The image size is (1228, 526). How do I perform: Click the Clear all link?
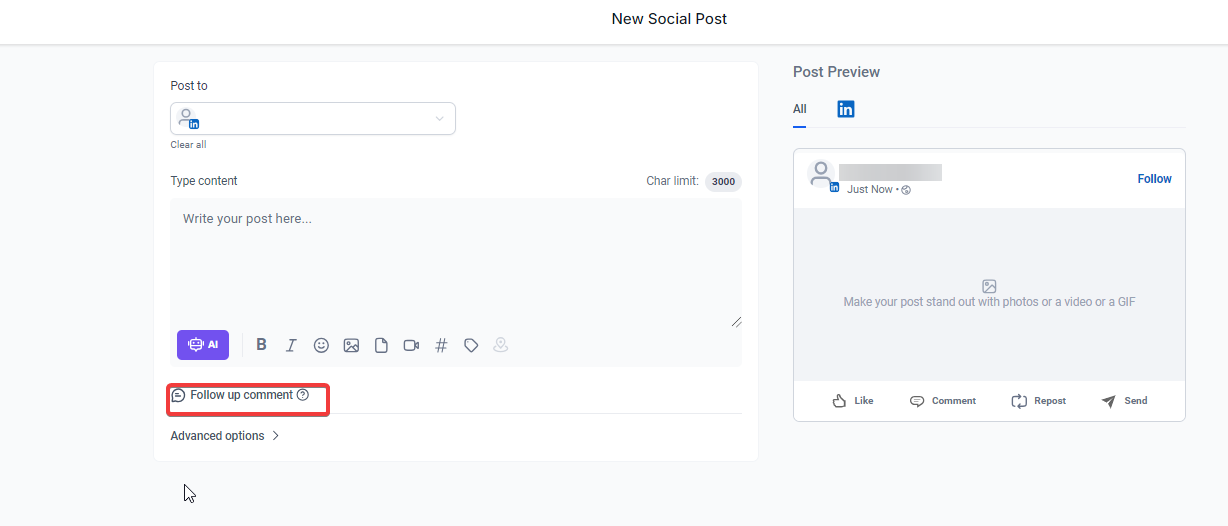[x=188, y=145]
